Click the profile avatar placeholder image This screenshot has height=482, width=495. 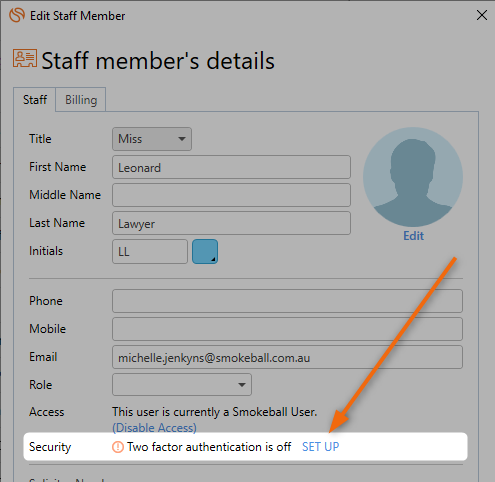[x=413, y=177]
